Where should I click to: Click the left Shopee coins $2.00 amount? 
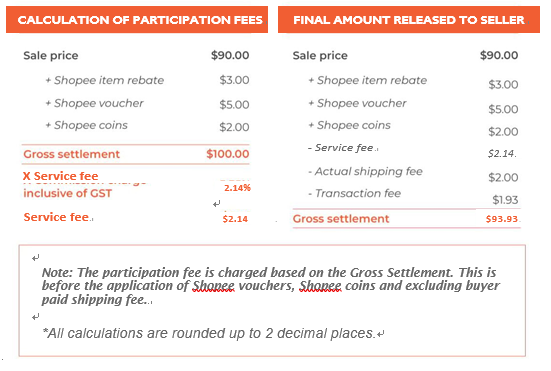234,127
